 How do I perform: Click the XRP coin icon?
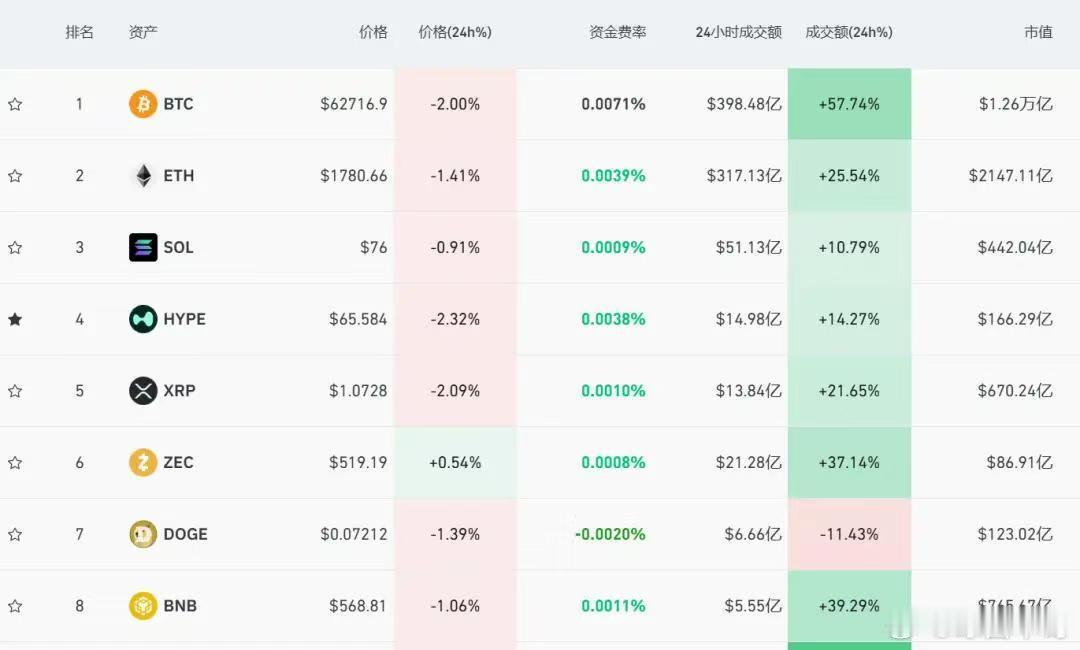[x=143, y=390]
